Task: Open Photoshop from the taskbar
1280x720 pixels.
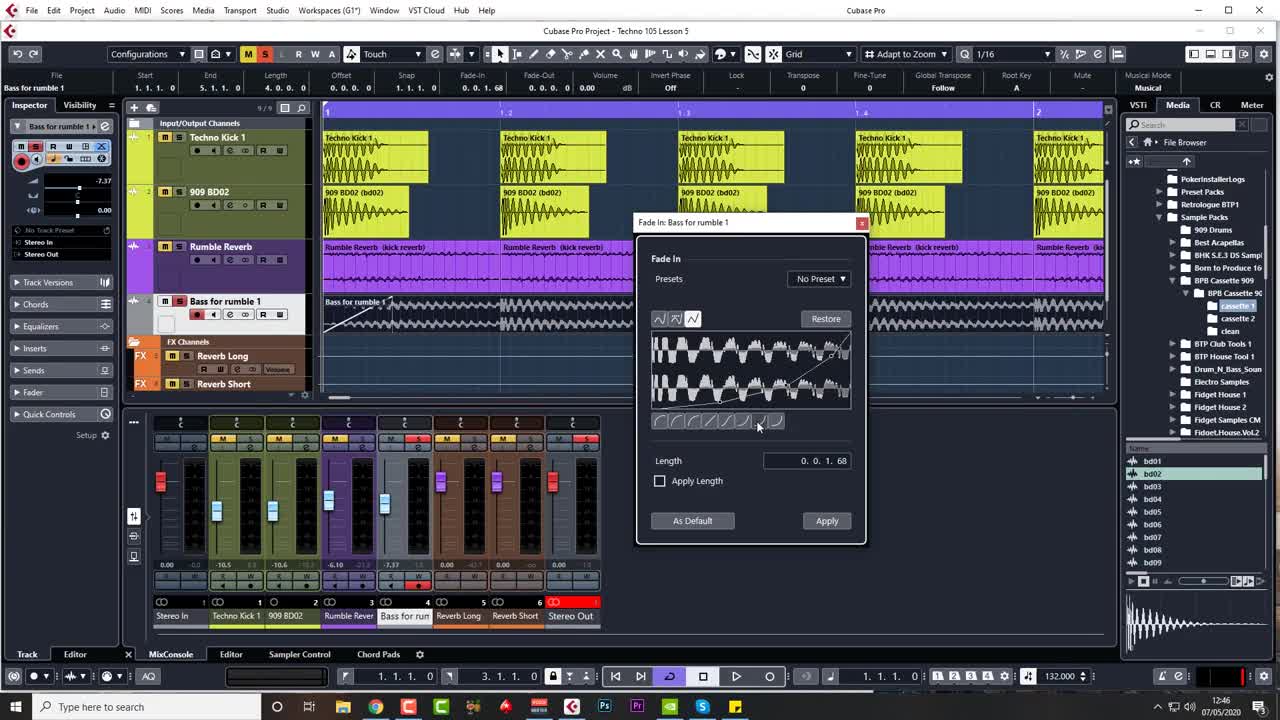Action: 604,707
